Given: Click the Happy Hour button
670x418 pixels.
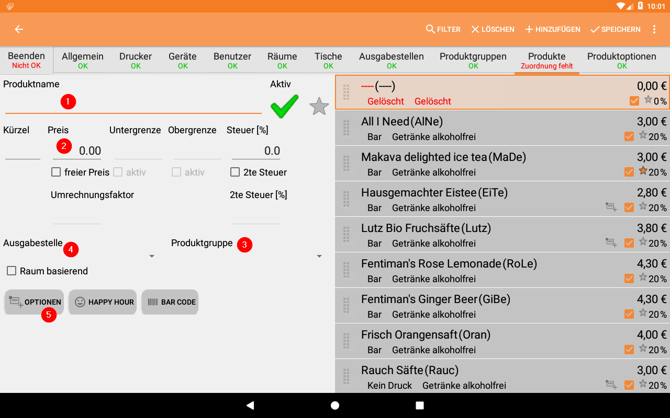Looking at the screenshot, I should (103, 302).
